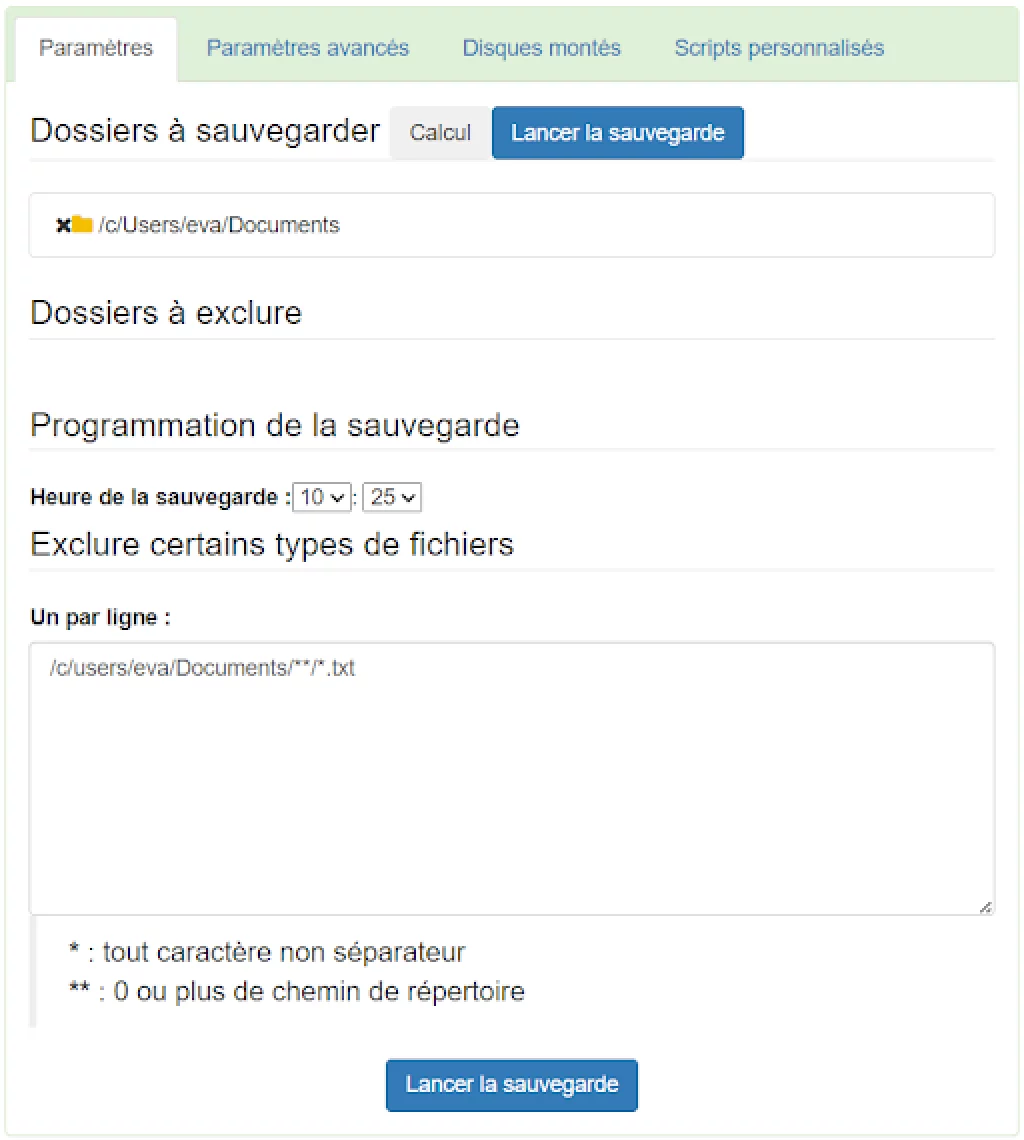
Task: Switch to the Paramètres tab
Action: [96, 48]
